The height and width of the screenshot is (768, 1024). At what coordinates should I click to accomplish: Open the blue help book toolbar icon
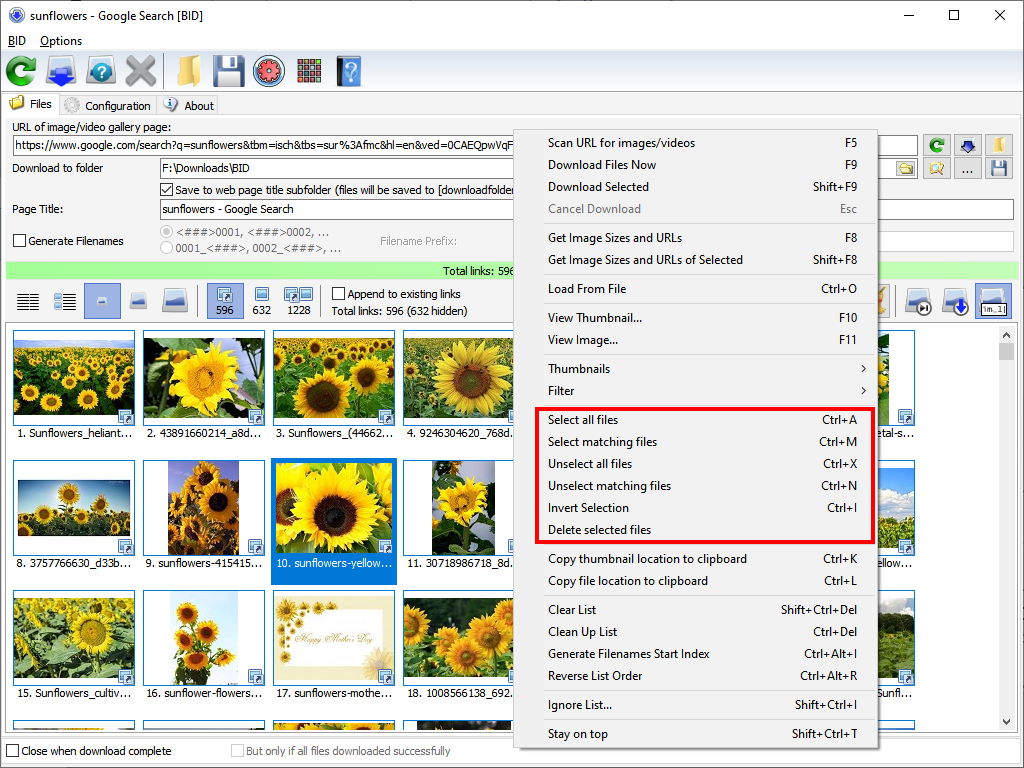point(349,71)
